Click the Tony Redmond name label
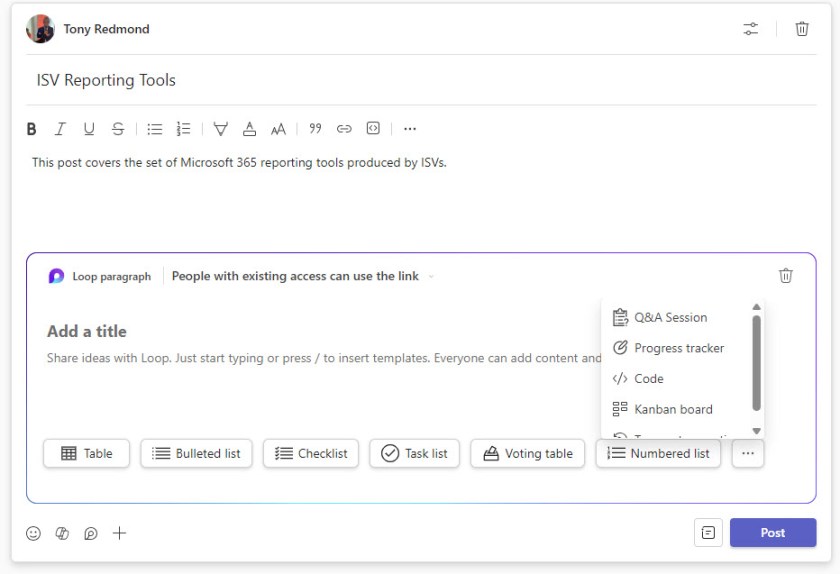This screenshot has width=840, height=574. coord(107,29)
